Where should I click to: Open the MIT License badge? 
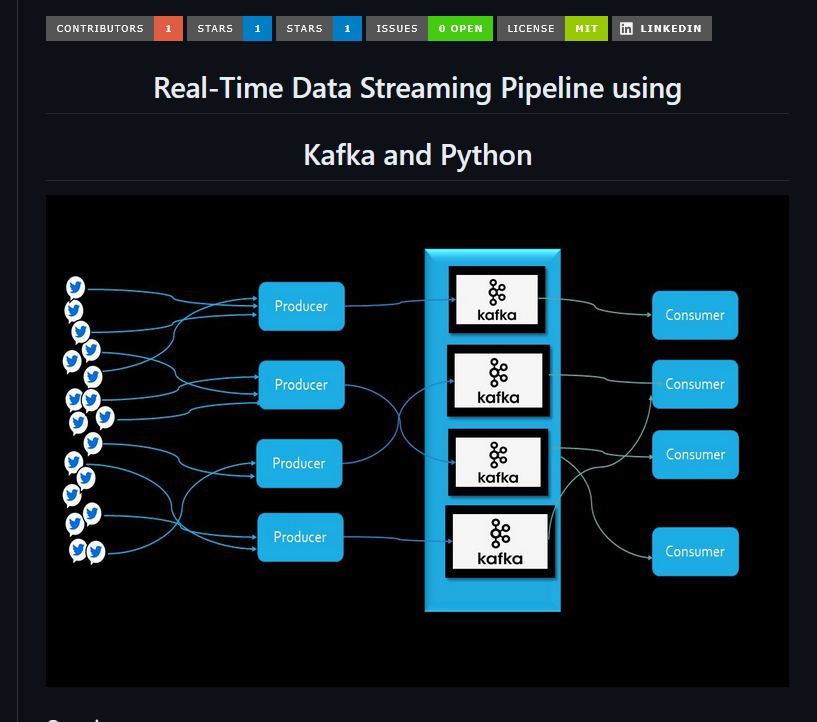[552, 29]
